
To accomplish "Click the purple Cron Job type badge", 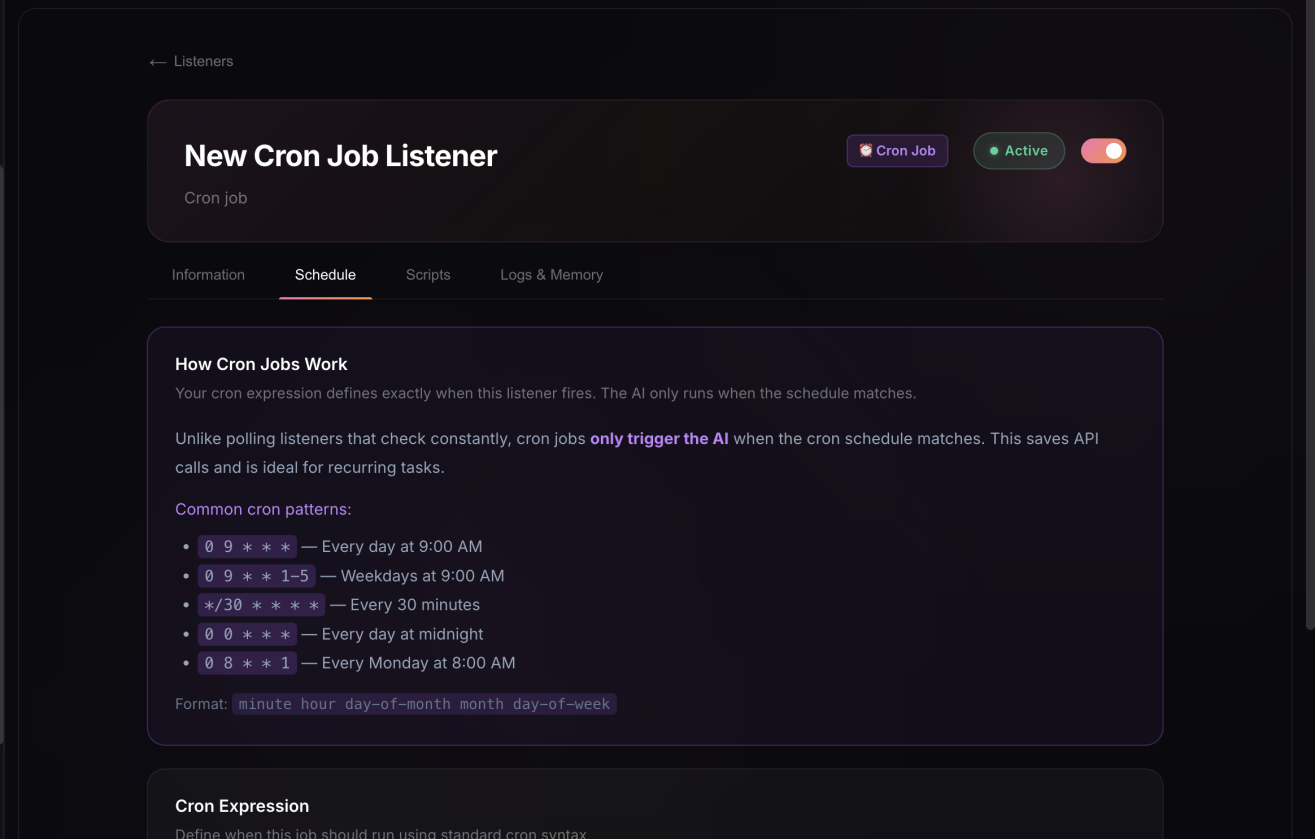I will pos(897,150).
